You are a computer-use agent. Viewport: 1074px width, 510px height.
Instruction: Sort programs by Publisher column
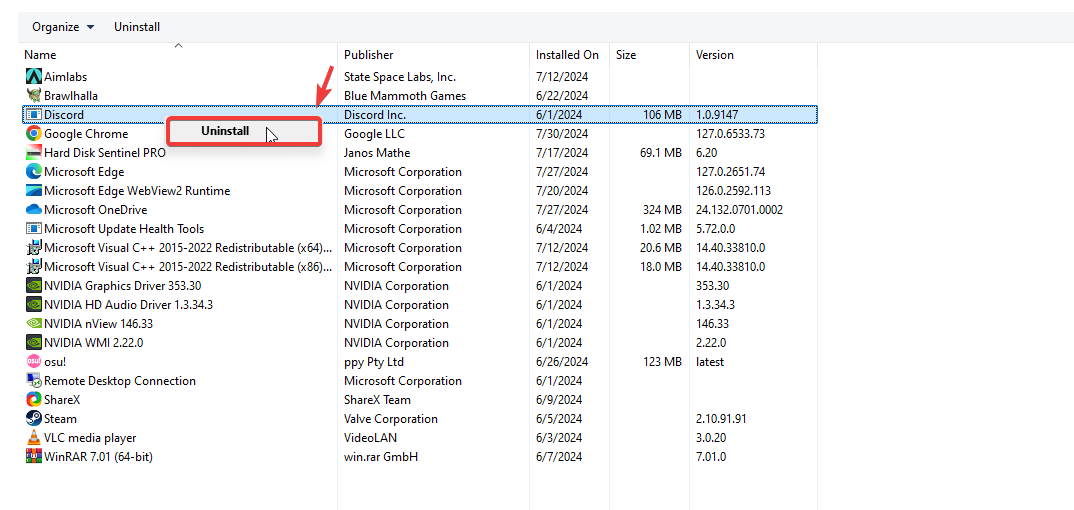pos(369,55)
